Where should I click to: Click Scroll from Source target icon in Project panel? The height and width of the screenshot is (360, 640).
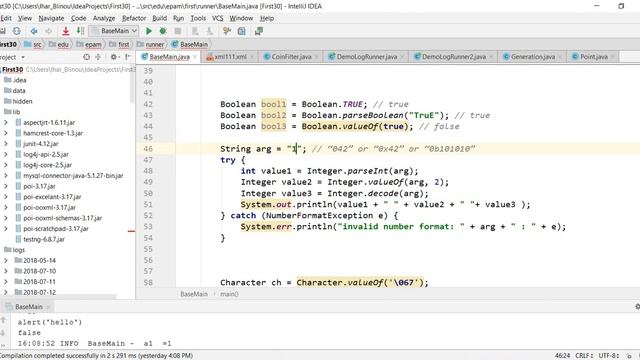click(87, 57)
